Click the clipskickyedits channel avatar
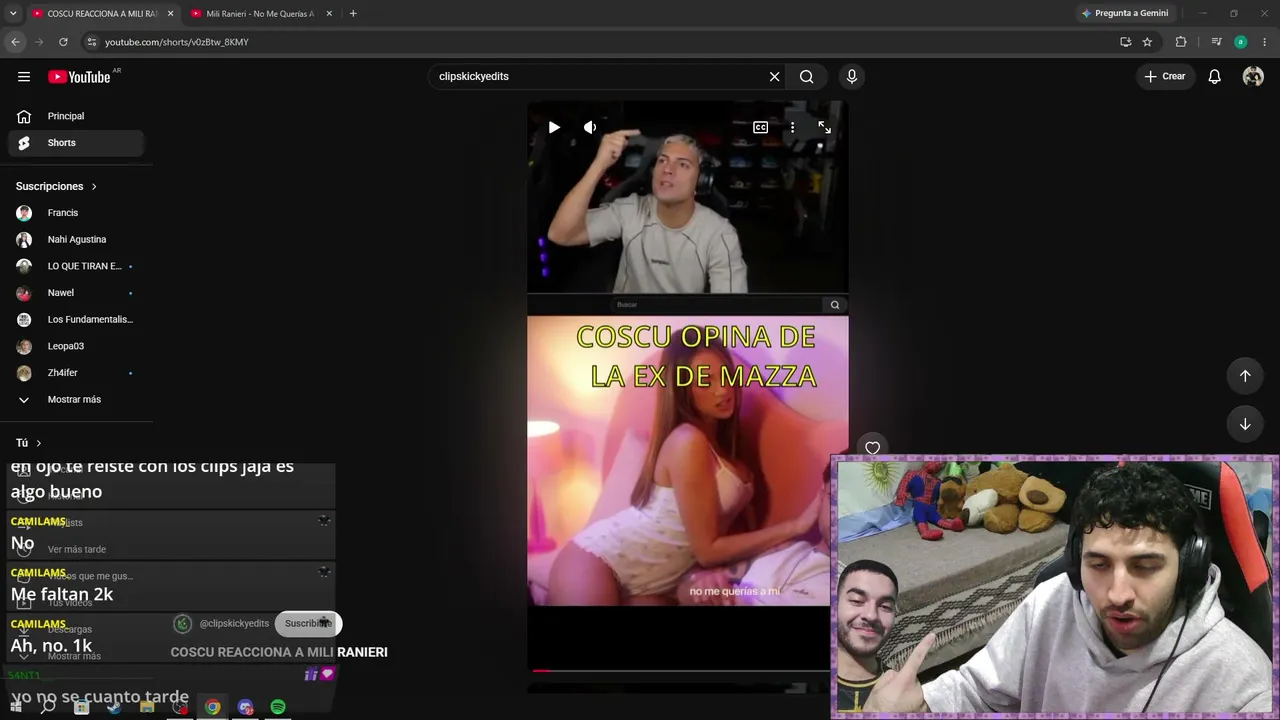This screenshot has height=720, width=1280. (182, 624)
